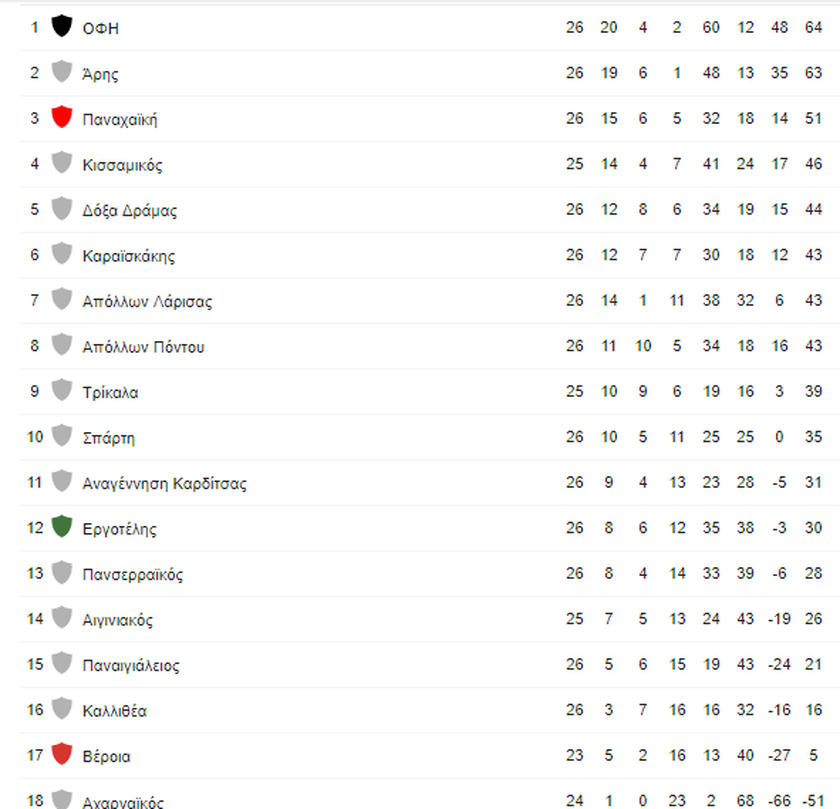The height and width of the screenshot is (809, 840).
Task: Select the Απόλλων Πόντου team name
Action: [144, 347]
